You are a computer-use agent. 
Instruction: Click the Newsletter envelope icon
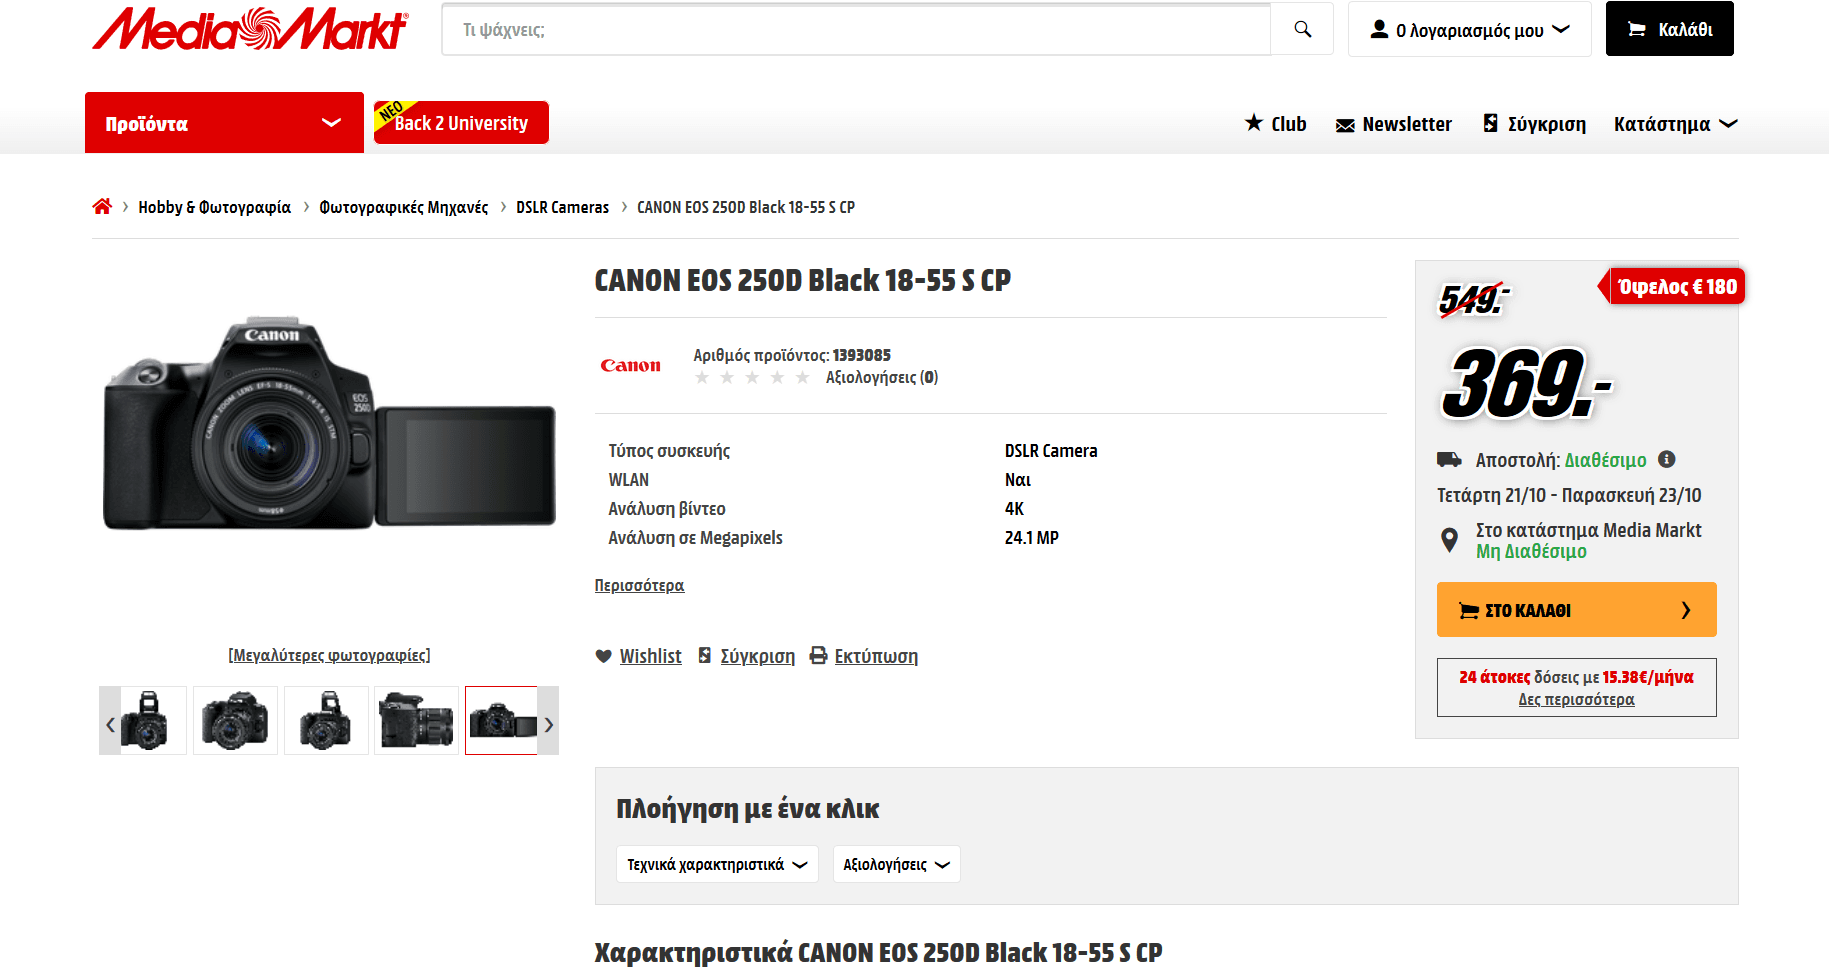coord(1345,125)
